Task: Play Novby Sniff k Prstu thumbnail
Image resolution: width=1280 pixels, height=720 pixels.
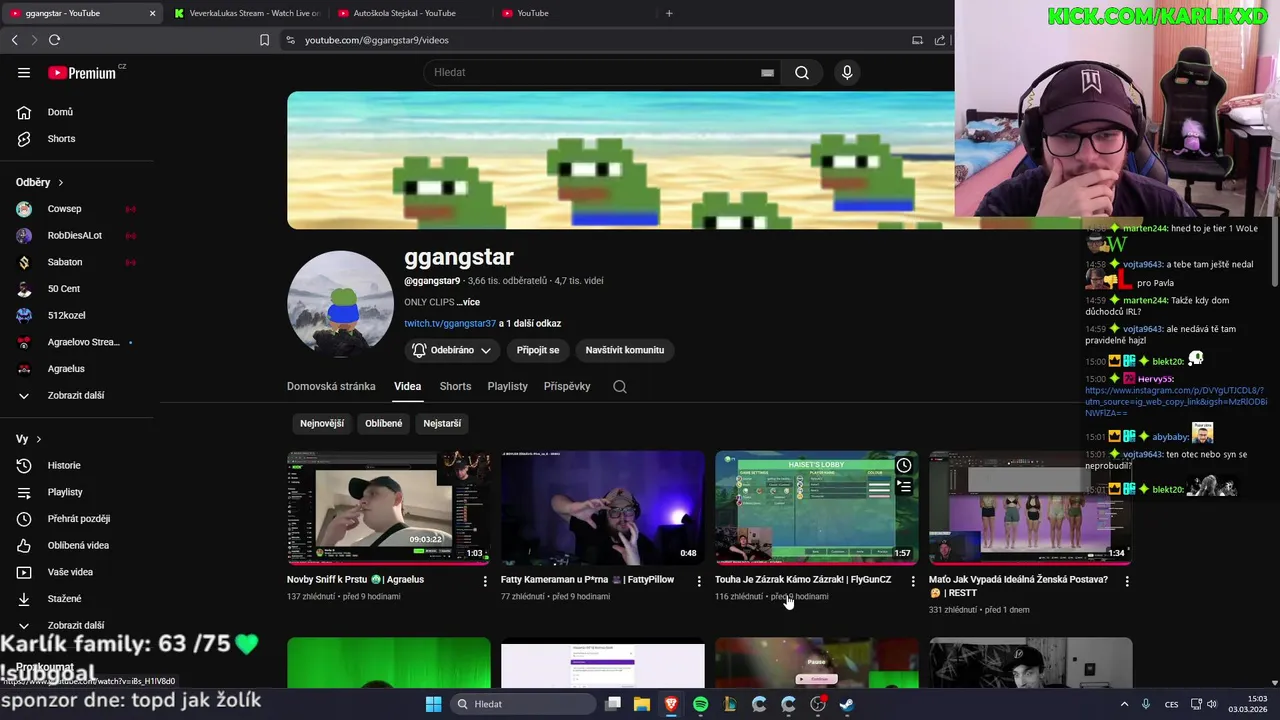Action: 388,508
